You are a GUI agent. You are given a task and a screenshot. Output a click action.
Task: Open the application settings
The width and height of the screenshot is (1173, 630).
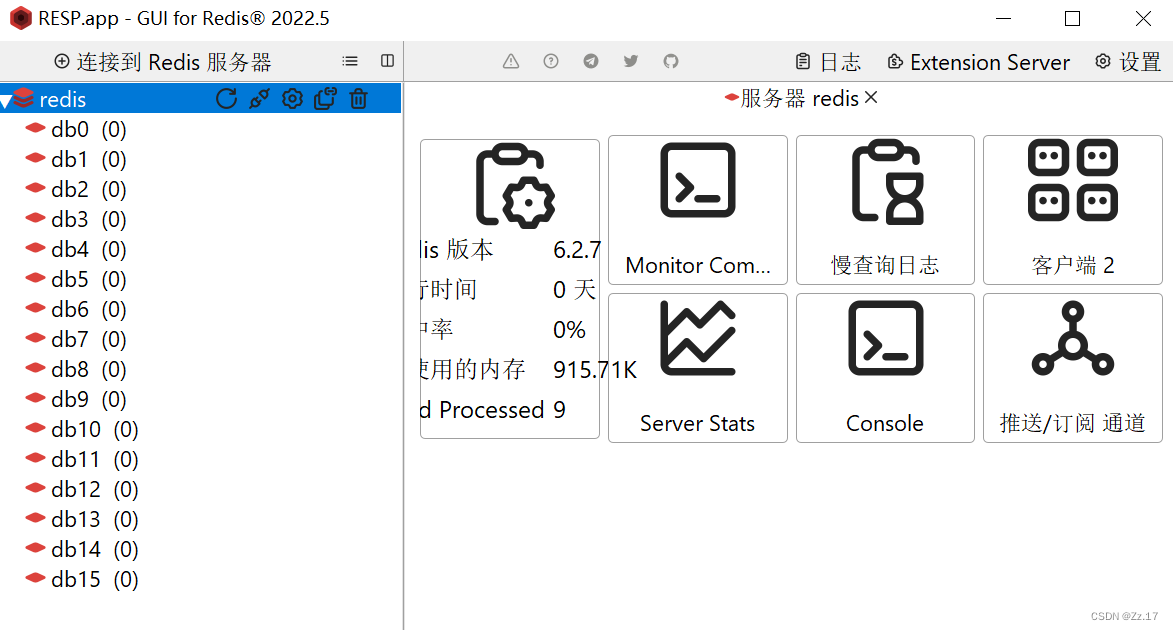tap(1128, 62)
